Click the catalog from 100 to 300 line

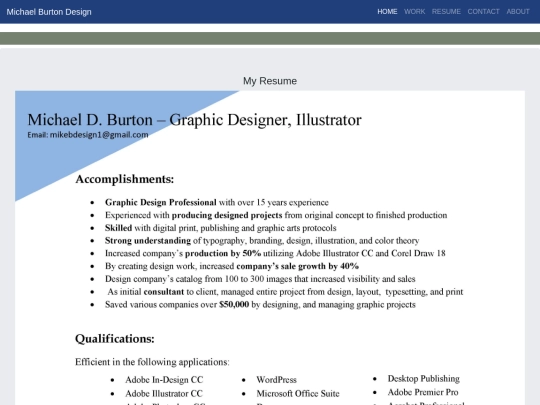coord(260,279)
